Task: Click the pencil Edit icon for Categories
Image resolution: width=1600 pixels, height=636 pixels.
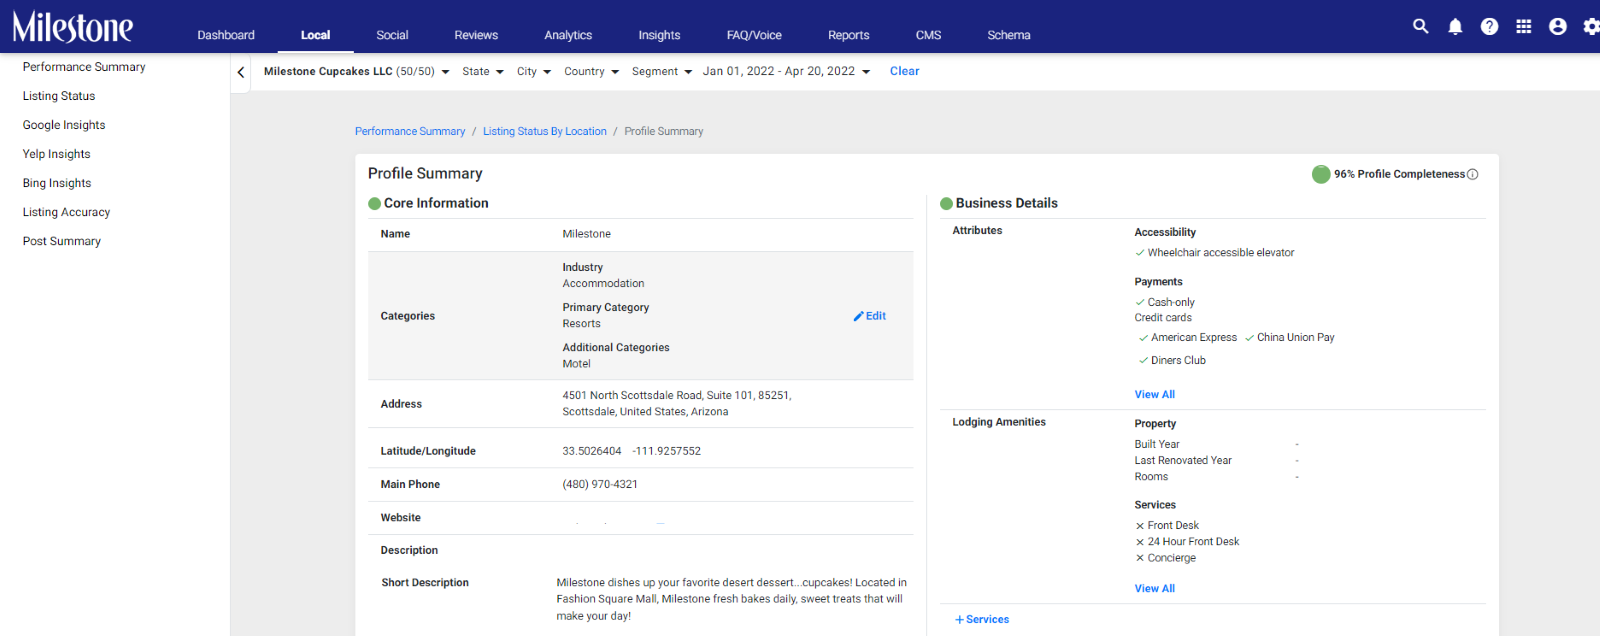Action: click(858, 316)
